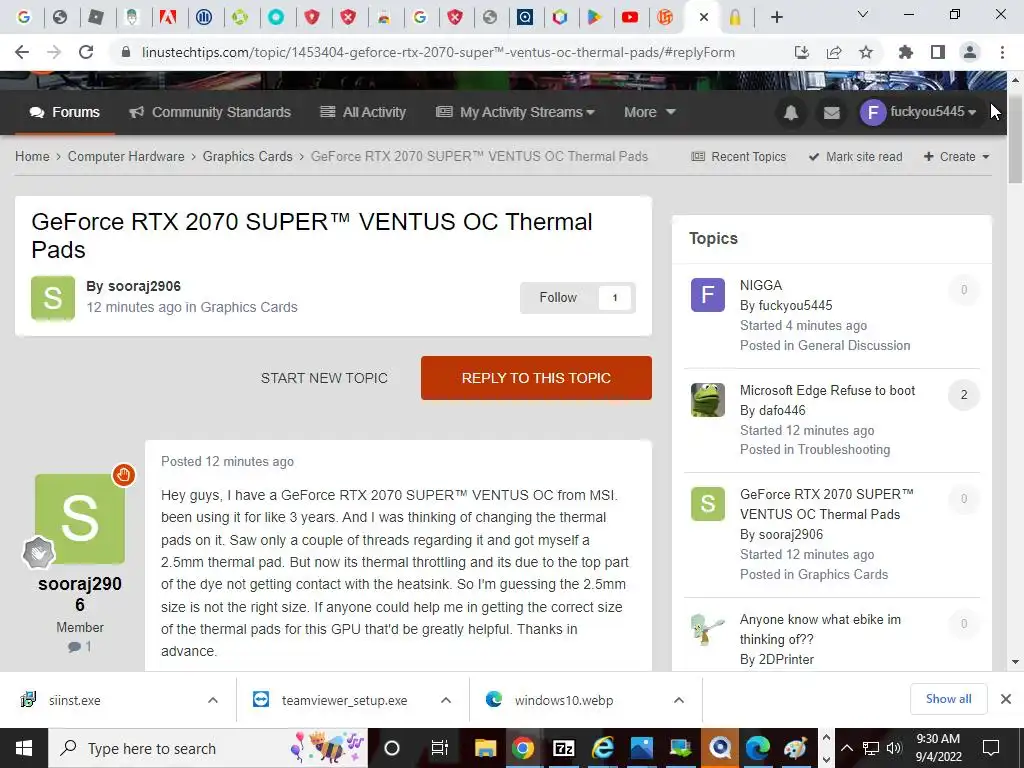
Task: Open Microsoft Edge from the taskbar
Action: click(758, 748)
